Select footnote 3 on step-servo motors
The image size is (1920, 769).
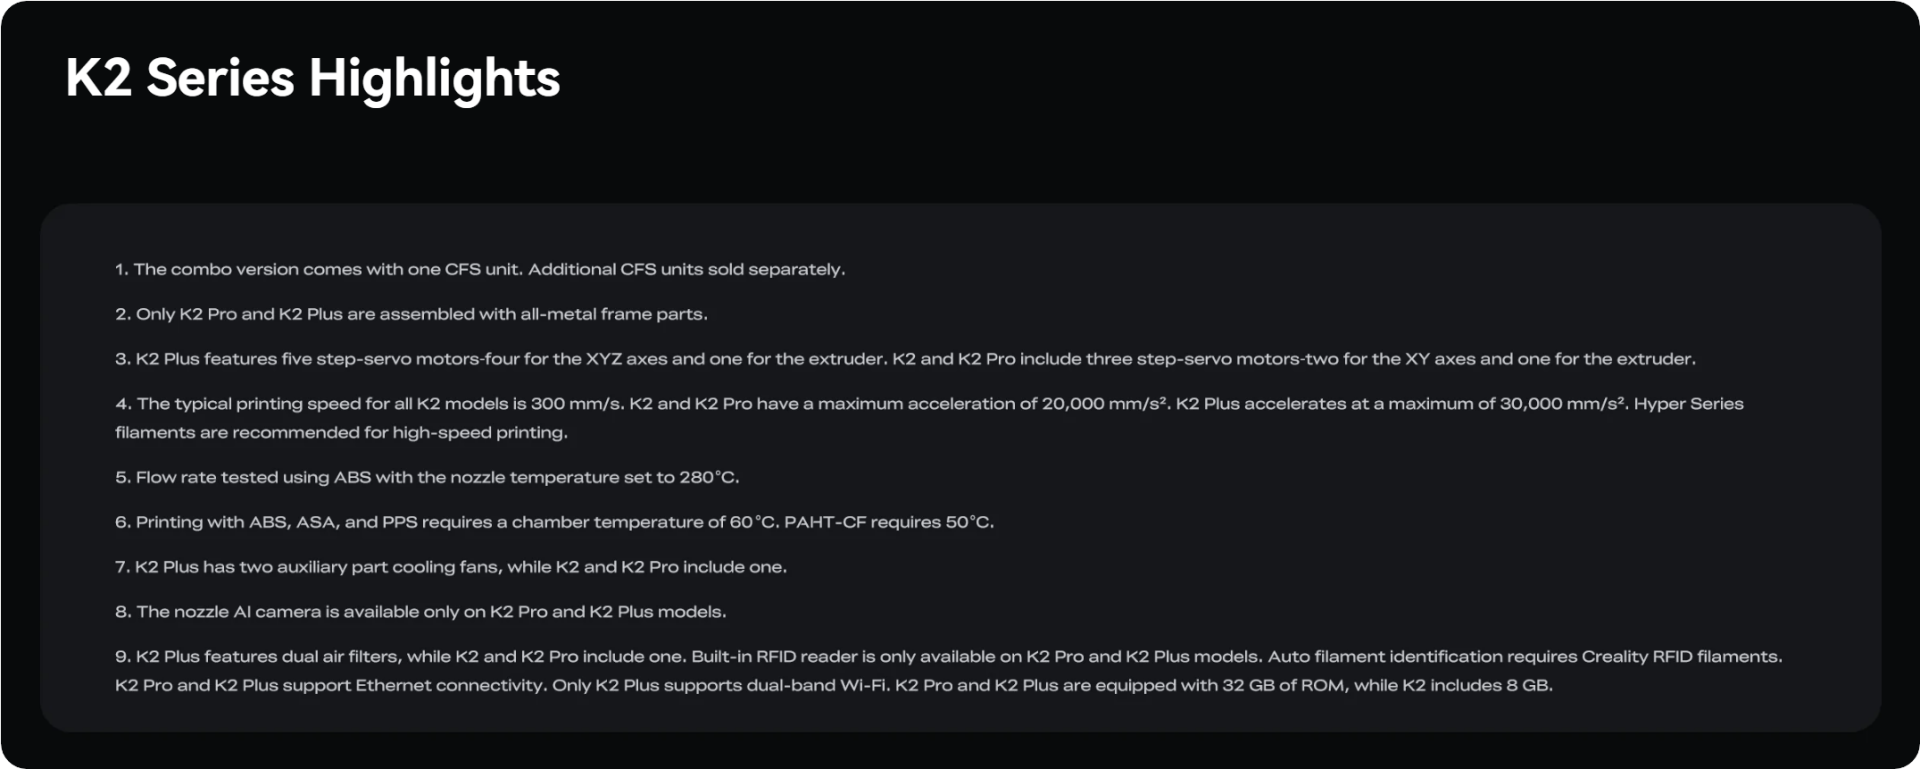(905, 359)
